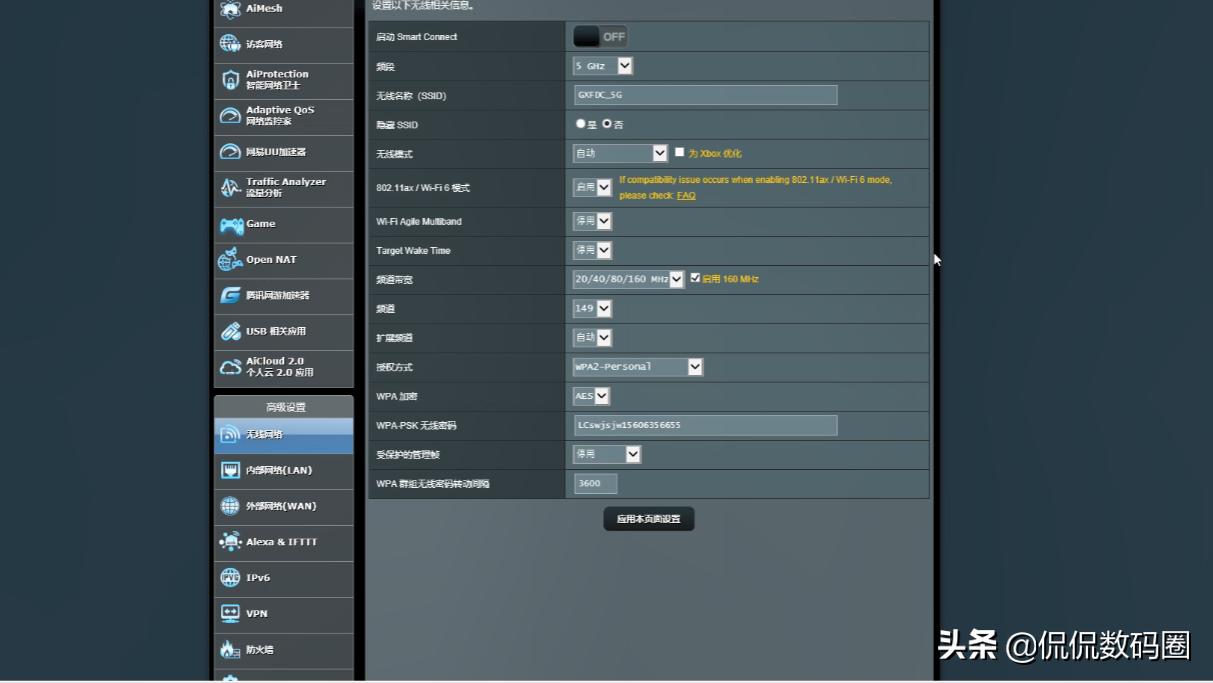Screen dimensions: 1213x683
Task: Open the FAQ link
Action: tap(686, 196)
